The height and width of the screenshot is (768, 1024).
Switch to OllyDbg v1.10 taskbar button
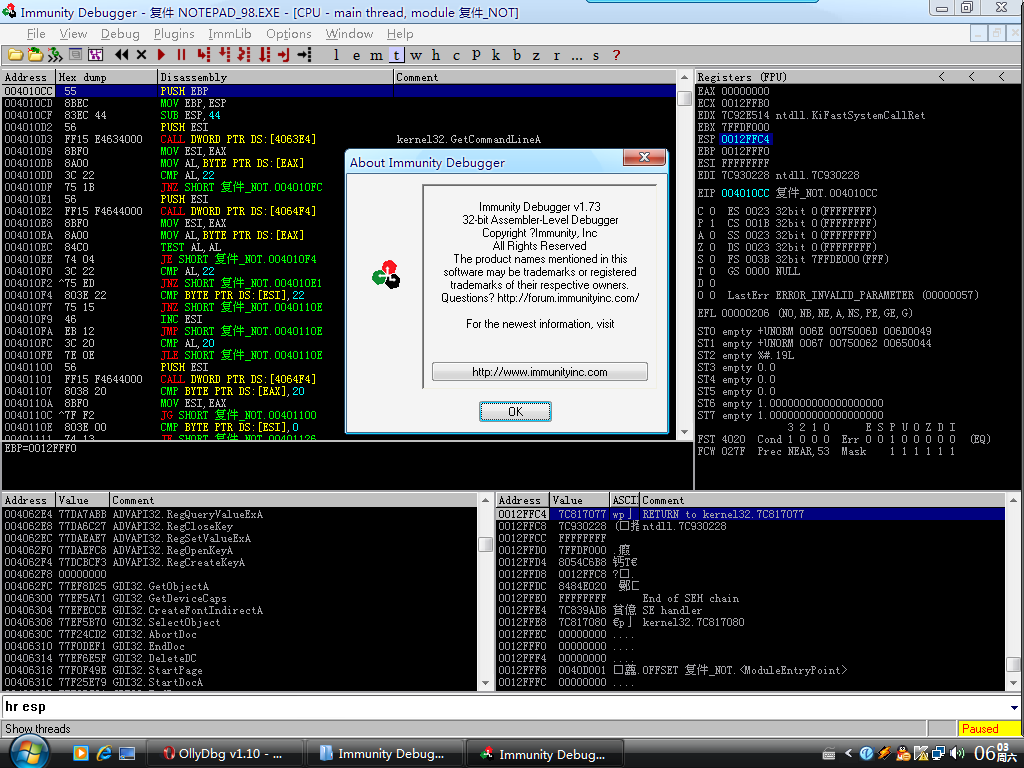click(224, 754)
